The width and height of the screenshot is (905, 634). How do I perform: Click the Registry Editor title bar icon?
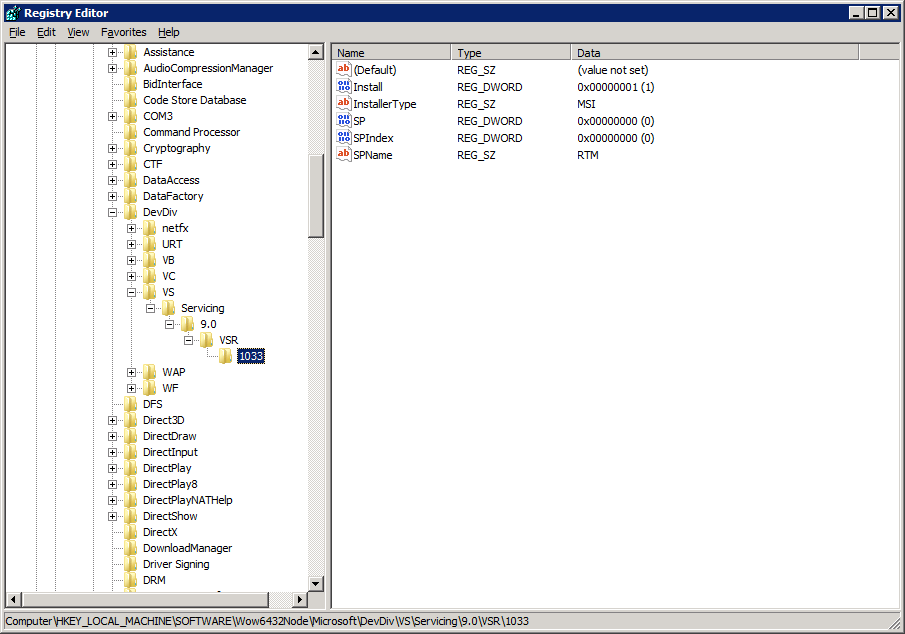[13, 13]
